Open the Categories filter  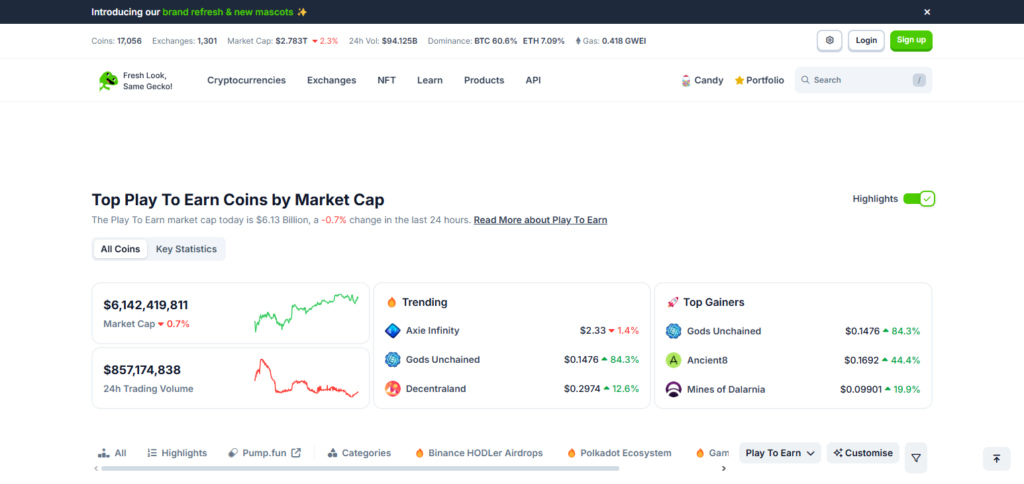tap(359, 453)
